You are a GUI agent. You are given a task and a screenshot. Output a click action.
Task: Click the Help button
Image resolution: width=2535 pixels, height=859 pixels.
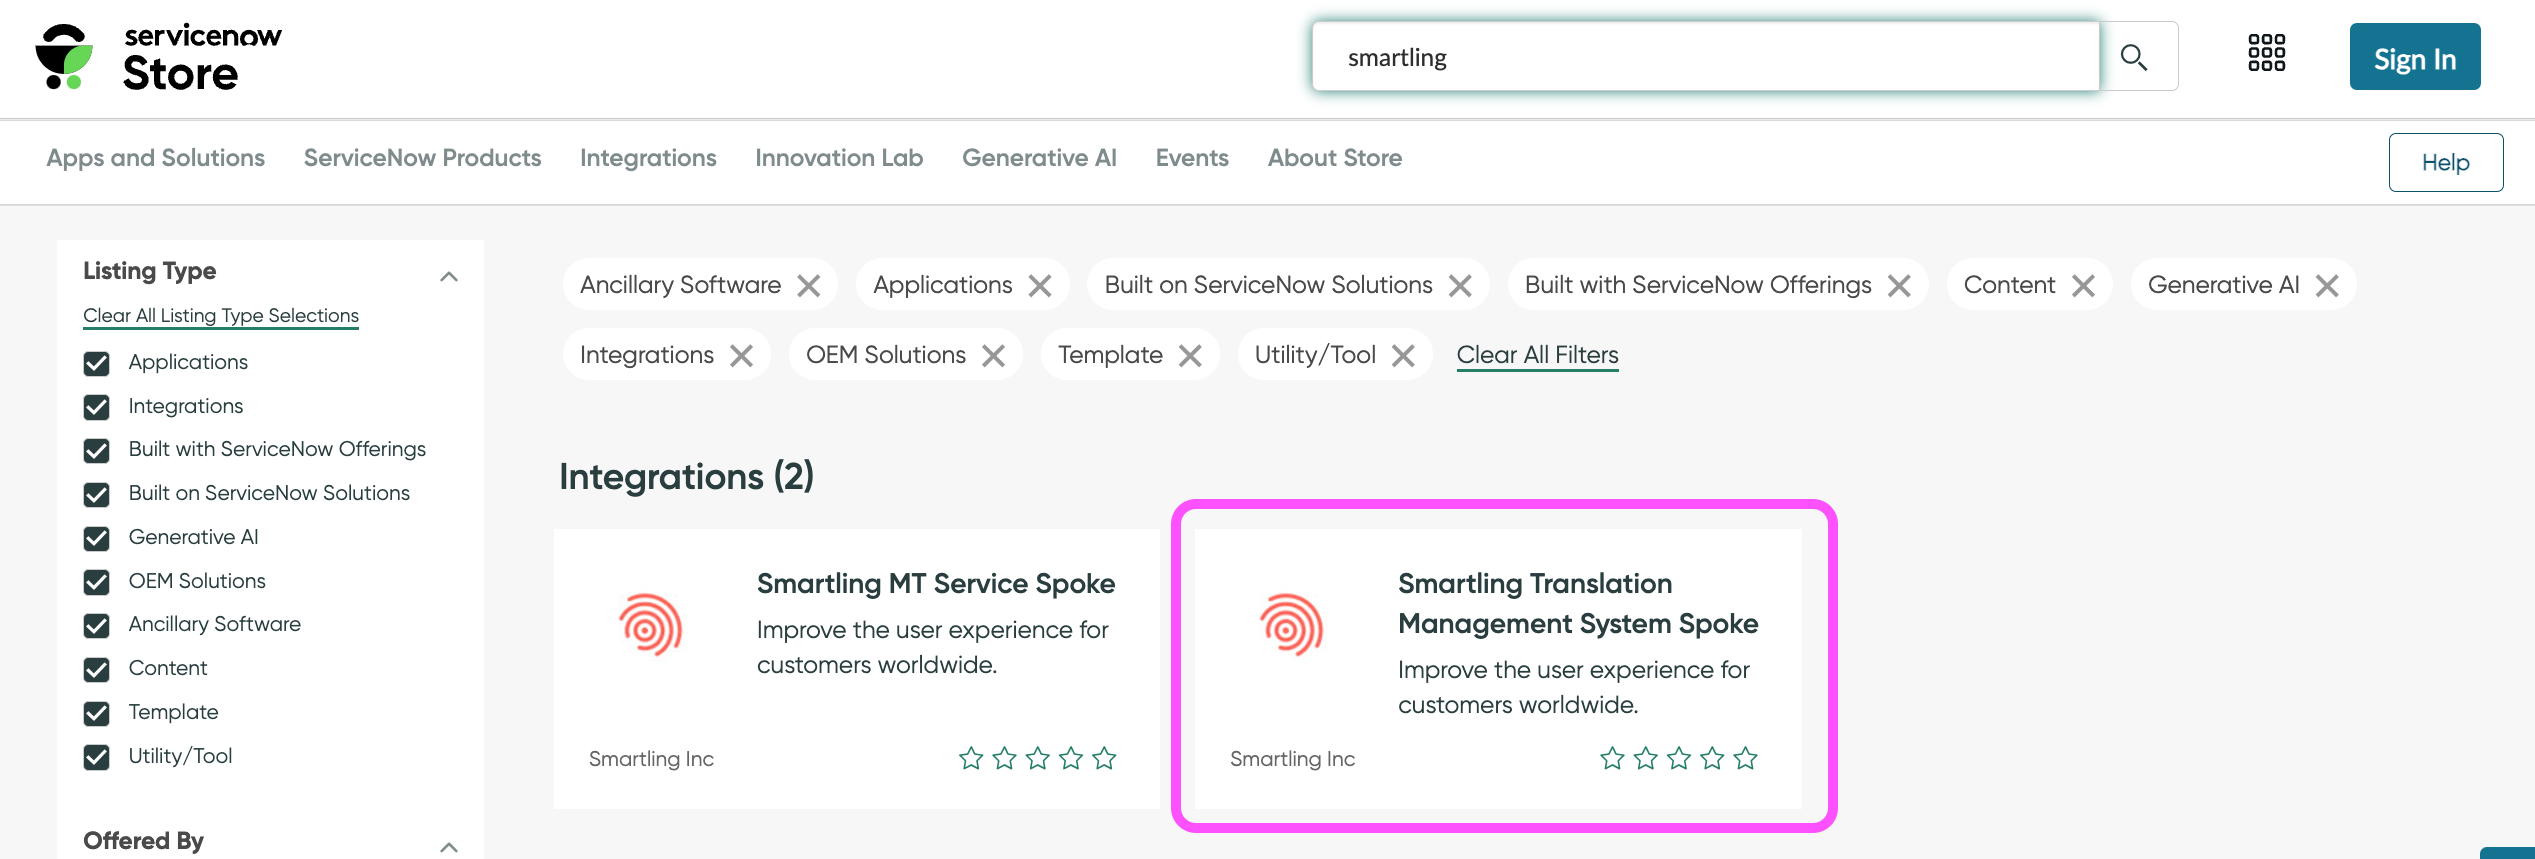coord(2446,162)
